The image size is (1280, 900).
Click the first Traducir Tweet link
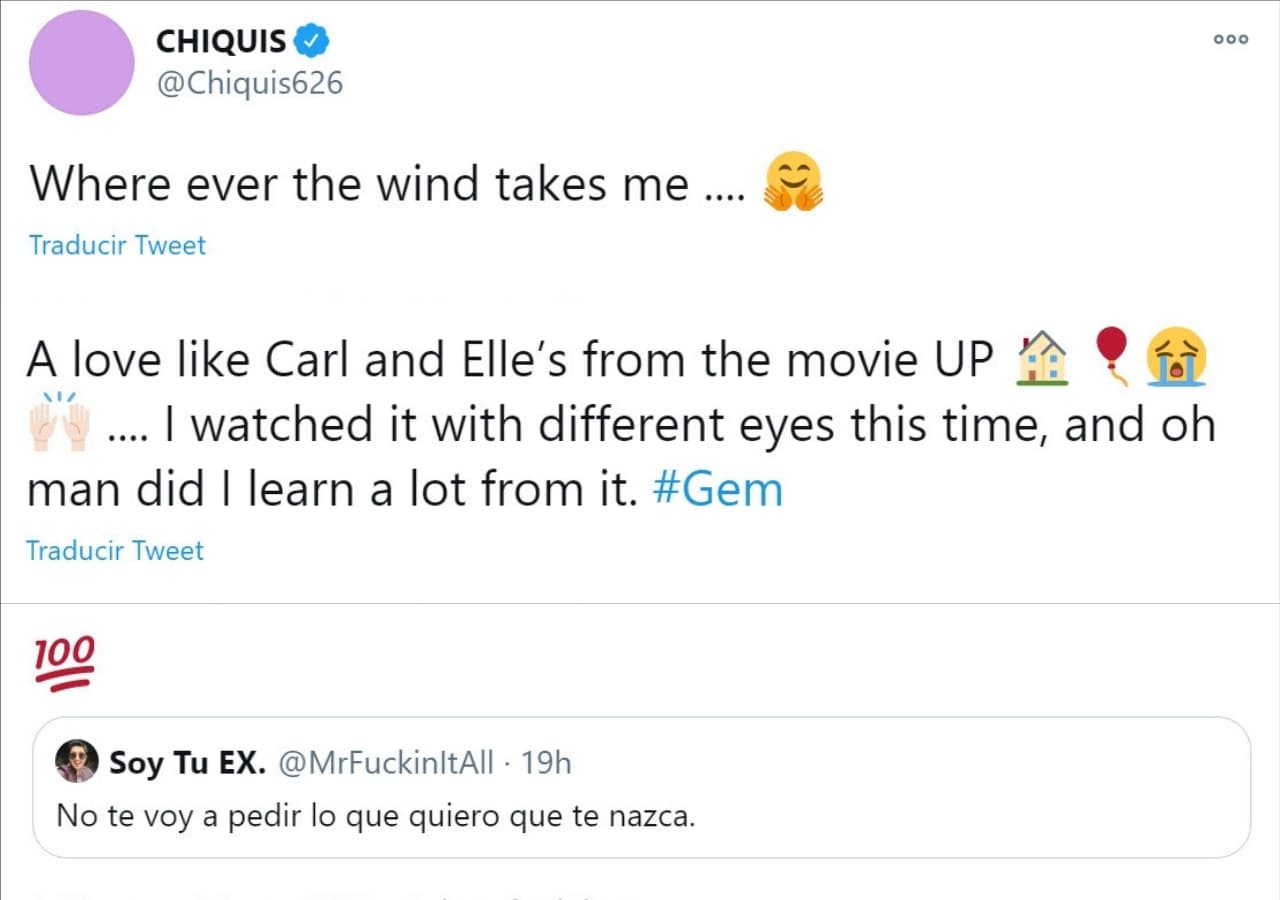click(x=116, y=245)
